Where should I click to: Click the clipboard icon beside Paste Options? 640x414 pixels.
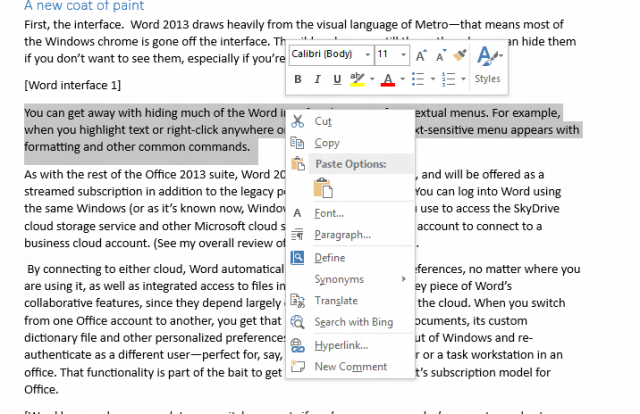pyautogui.click(x=298, y=164)
